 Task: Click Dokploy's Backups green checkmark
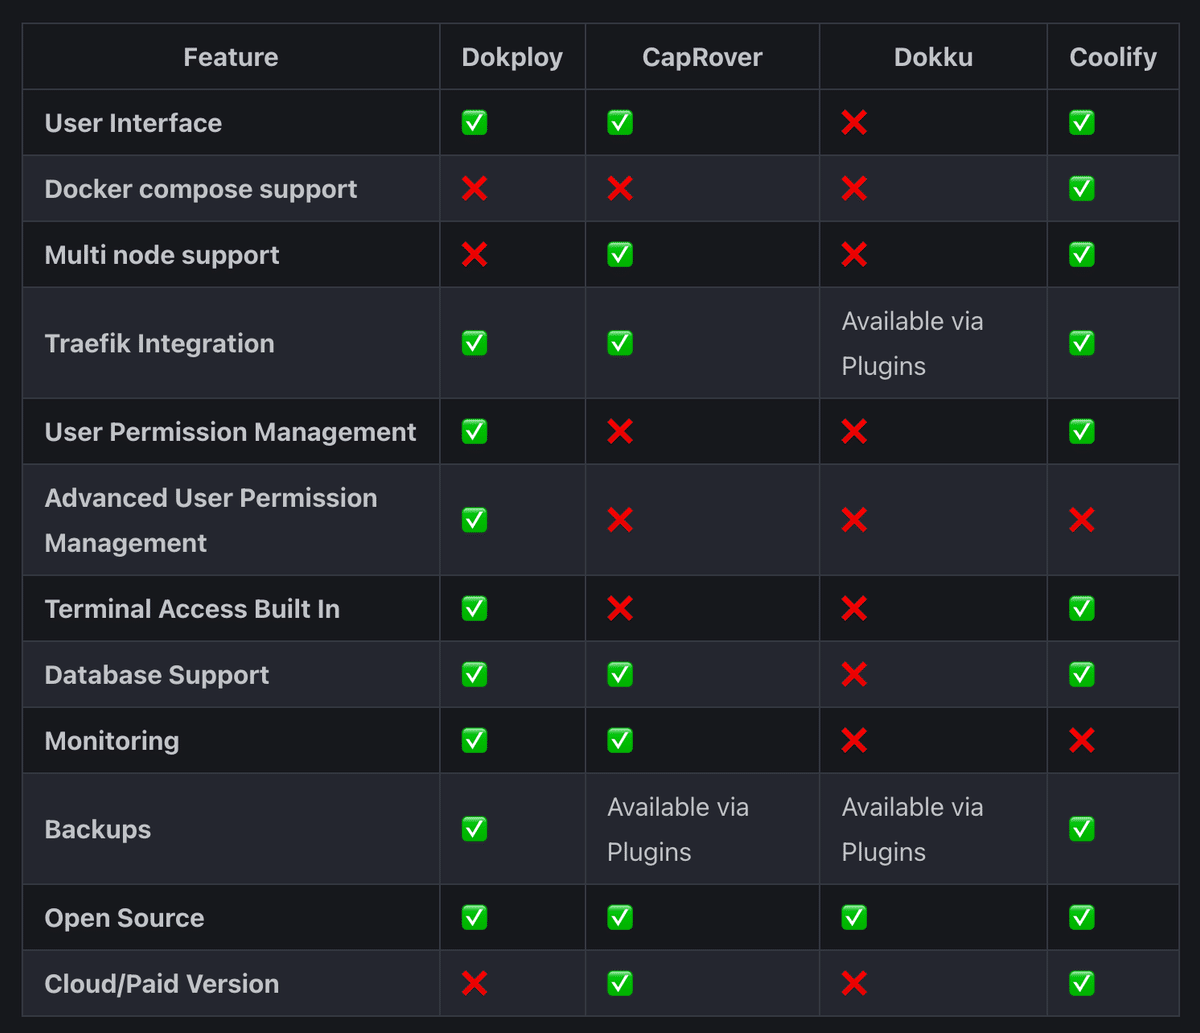(474, 829)
